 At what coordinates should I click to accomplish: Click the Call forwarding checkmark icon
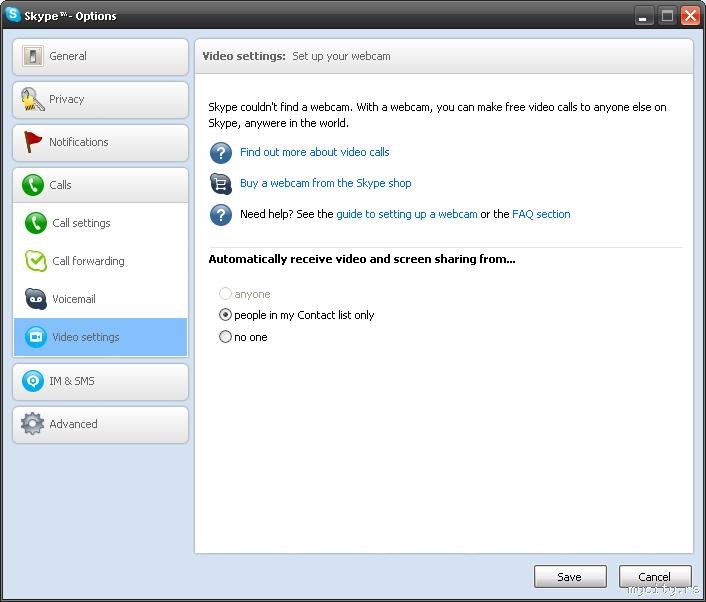(x=36, y=261)
